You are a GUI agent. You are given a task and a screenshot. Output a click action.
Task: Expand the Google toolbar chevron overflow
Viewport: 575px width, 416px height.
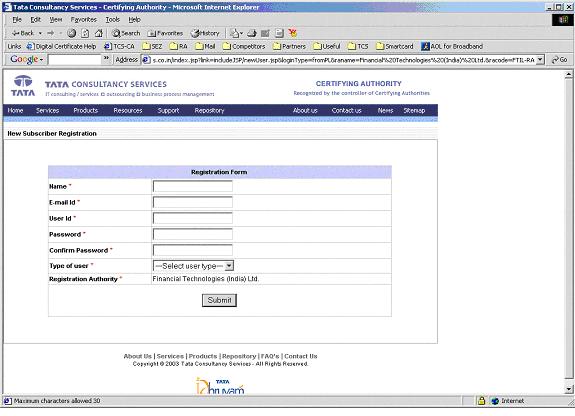point(106,58)
